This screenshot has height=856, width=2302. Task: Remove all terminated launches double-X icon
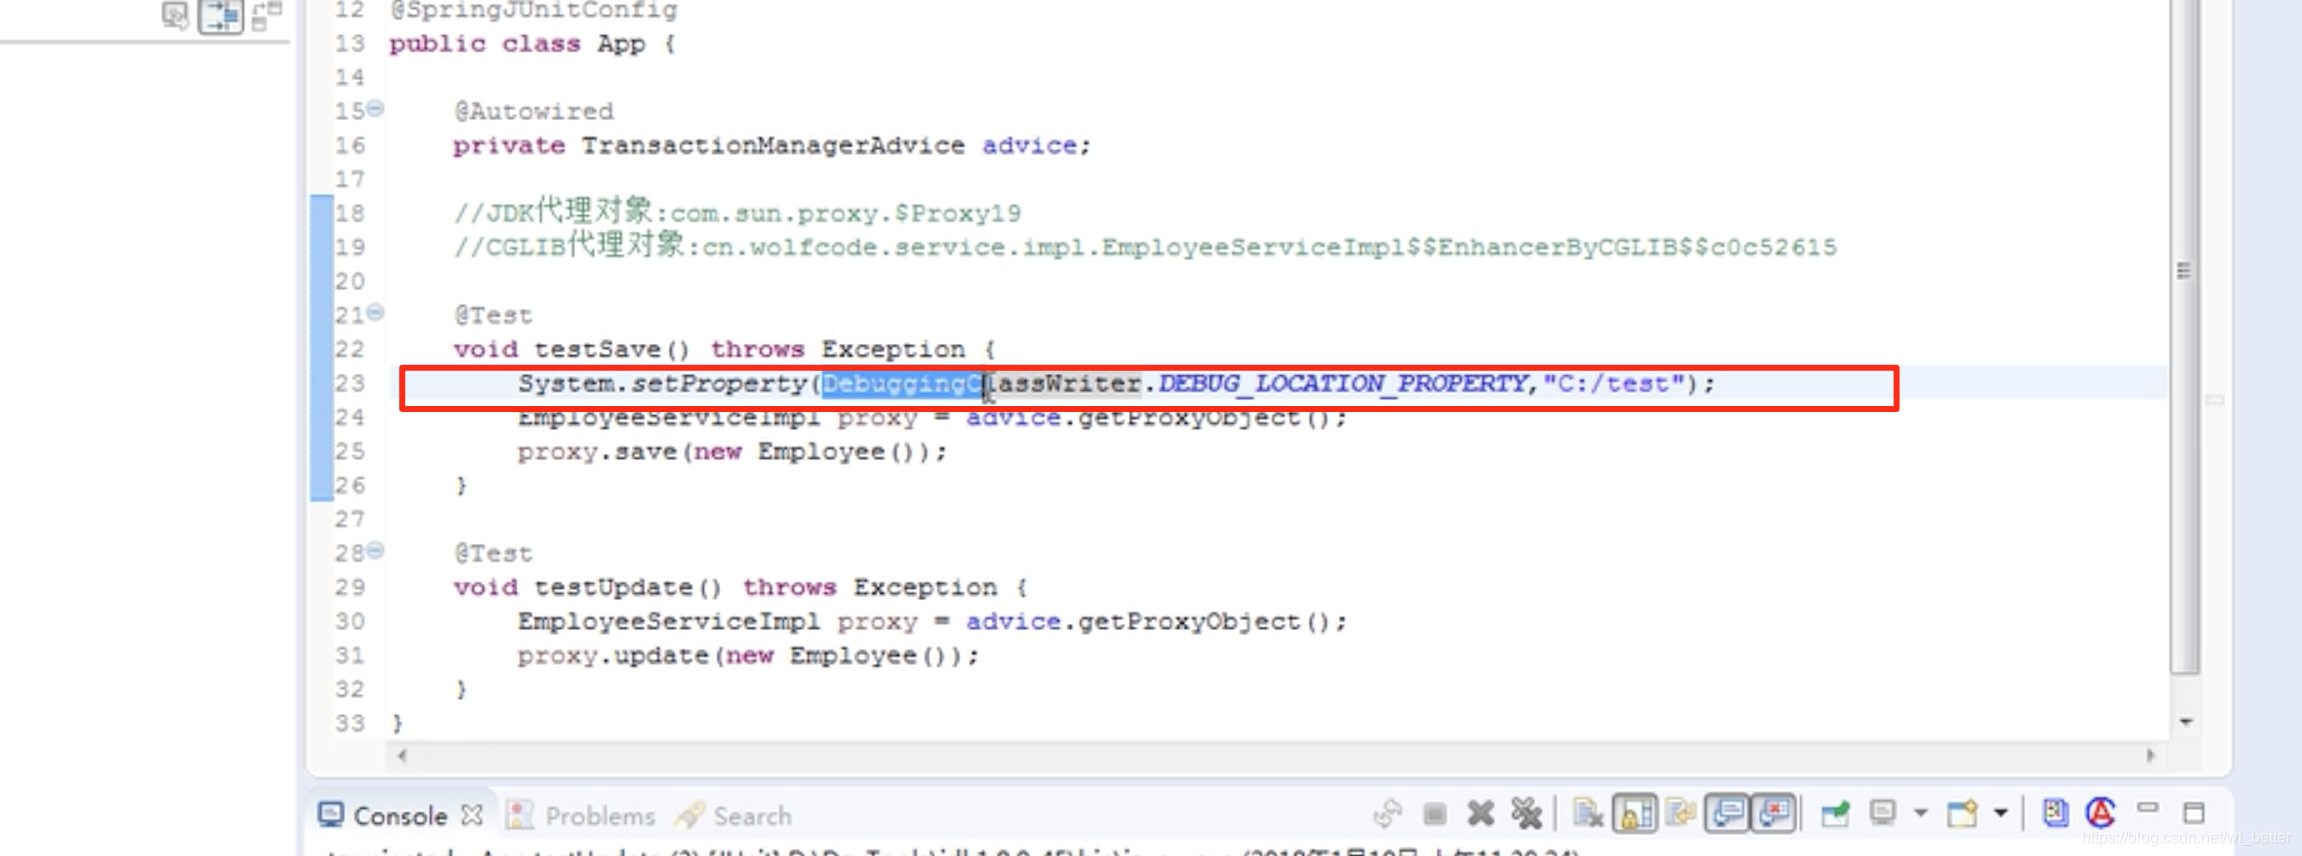pos(1527,814)
